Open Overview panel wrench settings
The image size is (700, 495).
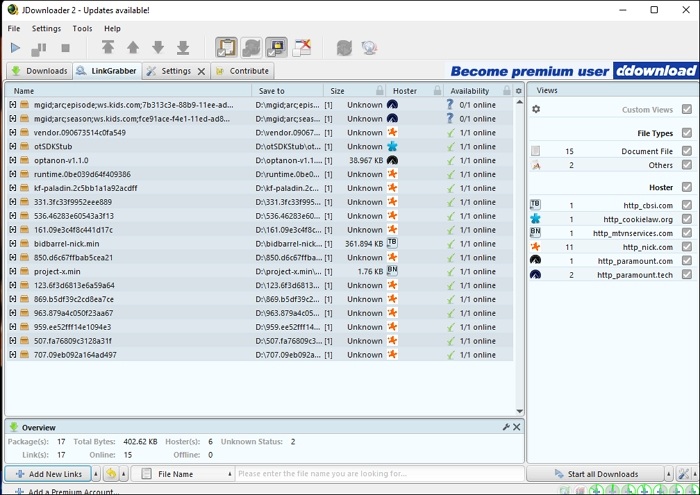[506, 427]
